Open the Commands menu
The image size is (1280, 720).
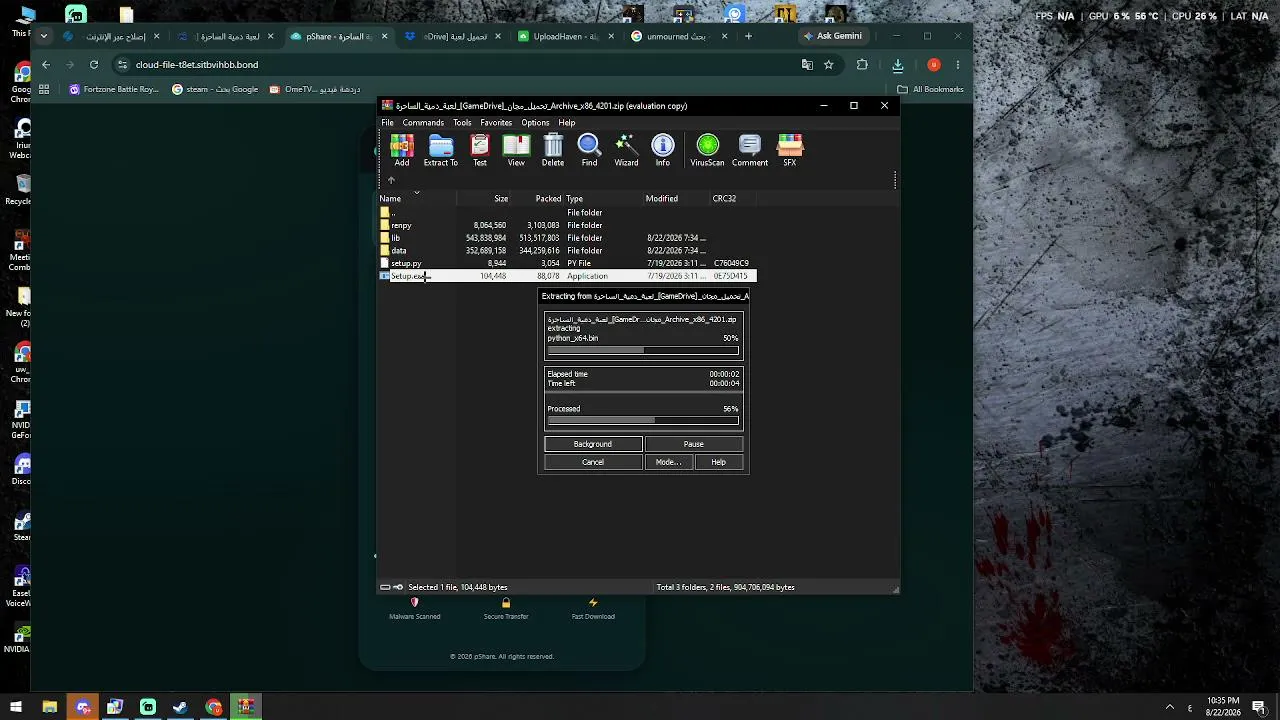[x=423, y=123]
